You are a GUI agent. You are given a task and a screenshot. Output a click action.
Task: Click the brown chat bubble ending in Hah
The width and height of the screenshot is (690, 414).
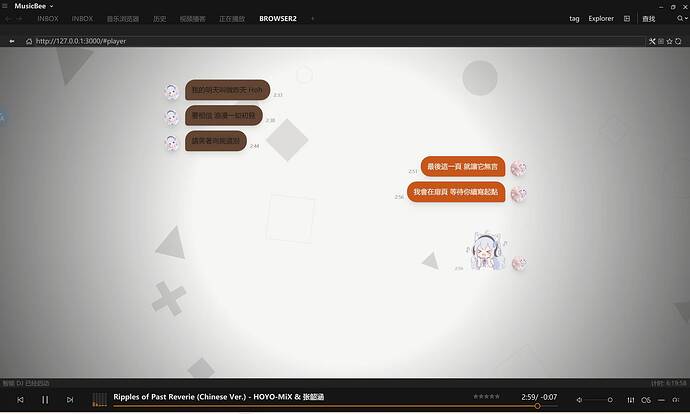pyautogui.click(x=228, y=90)
